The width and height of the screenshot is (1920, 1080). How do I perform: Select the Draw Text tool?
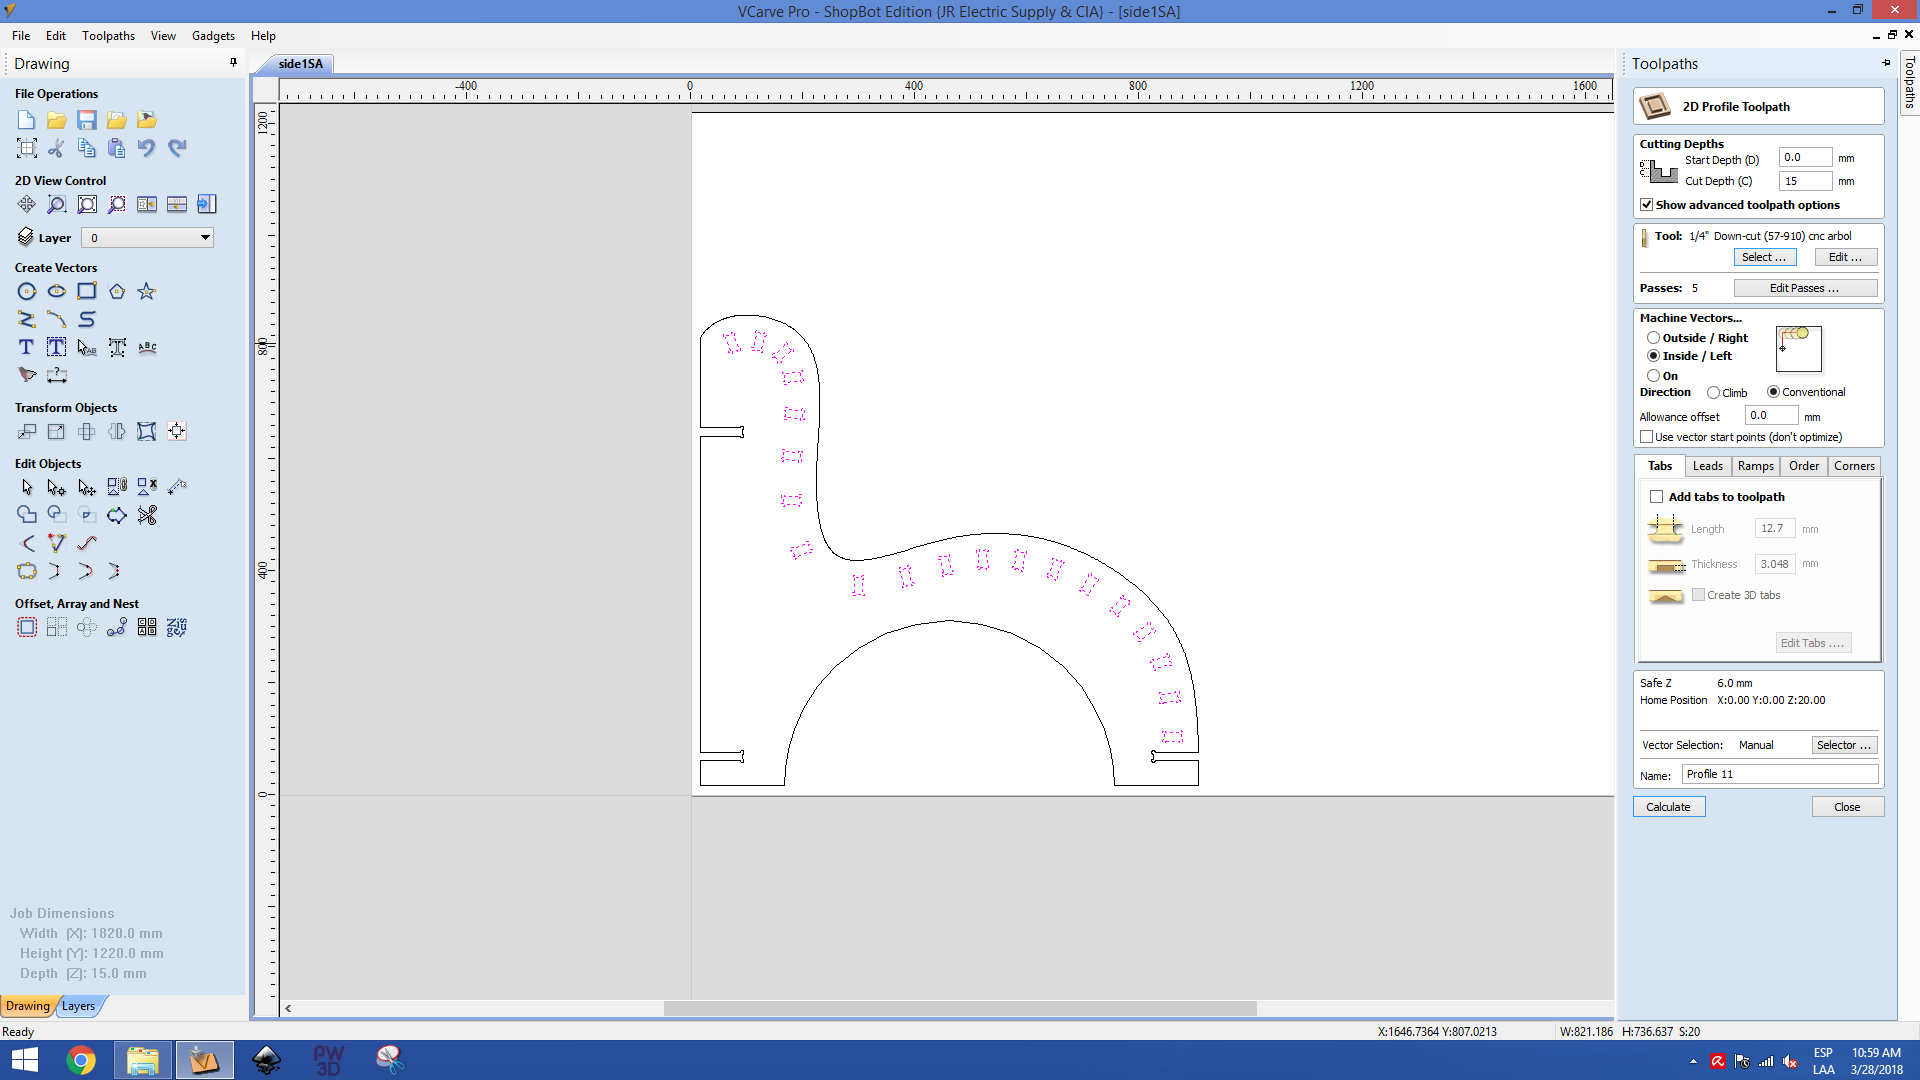point(27,347)
